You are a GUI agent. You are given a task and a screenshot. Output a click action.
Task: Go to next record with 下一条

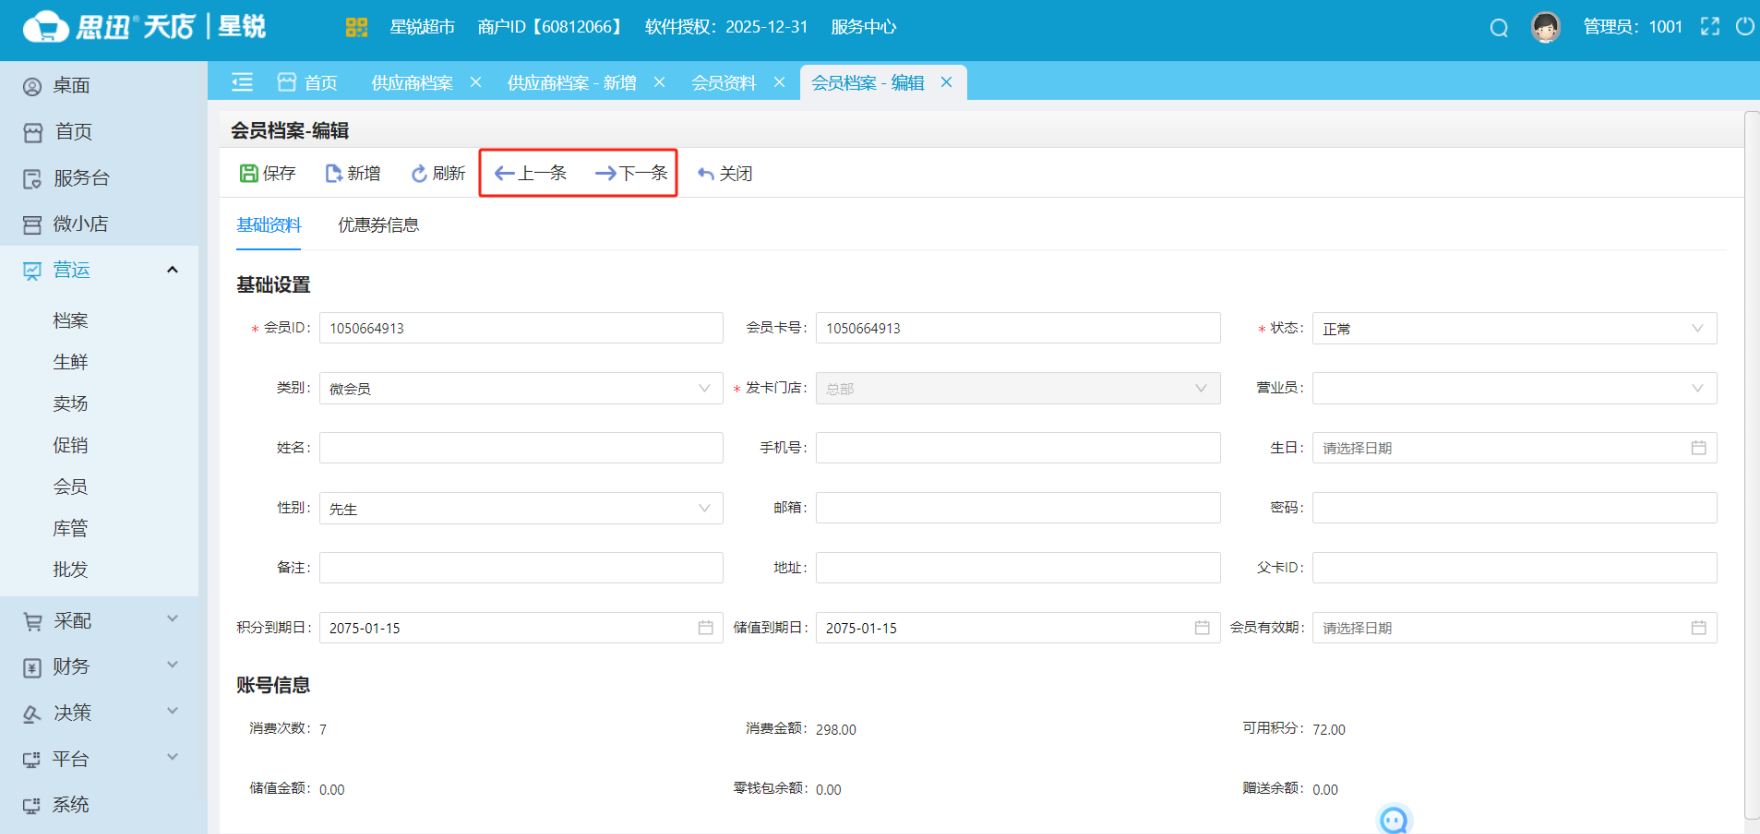coord(631,173)
